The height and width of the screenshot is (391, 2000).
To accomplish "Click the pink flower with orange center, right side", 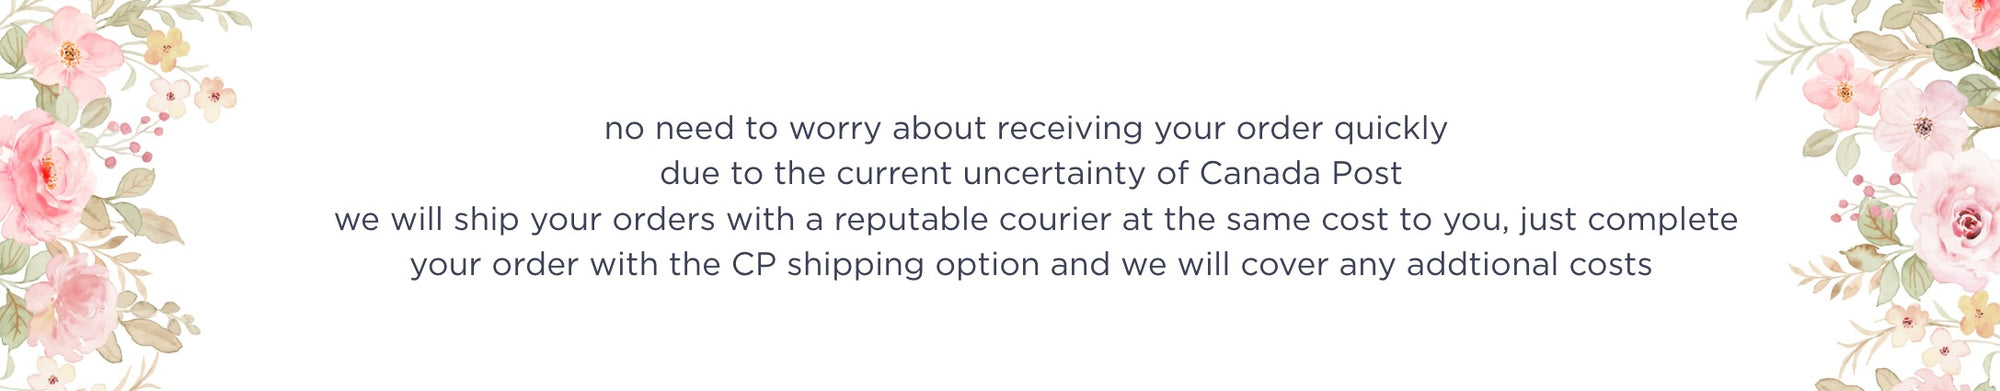I will pyautogui.click(x=1842, y=90).
